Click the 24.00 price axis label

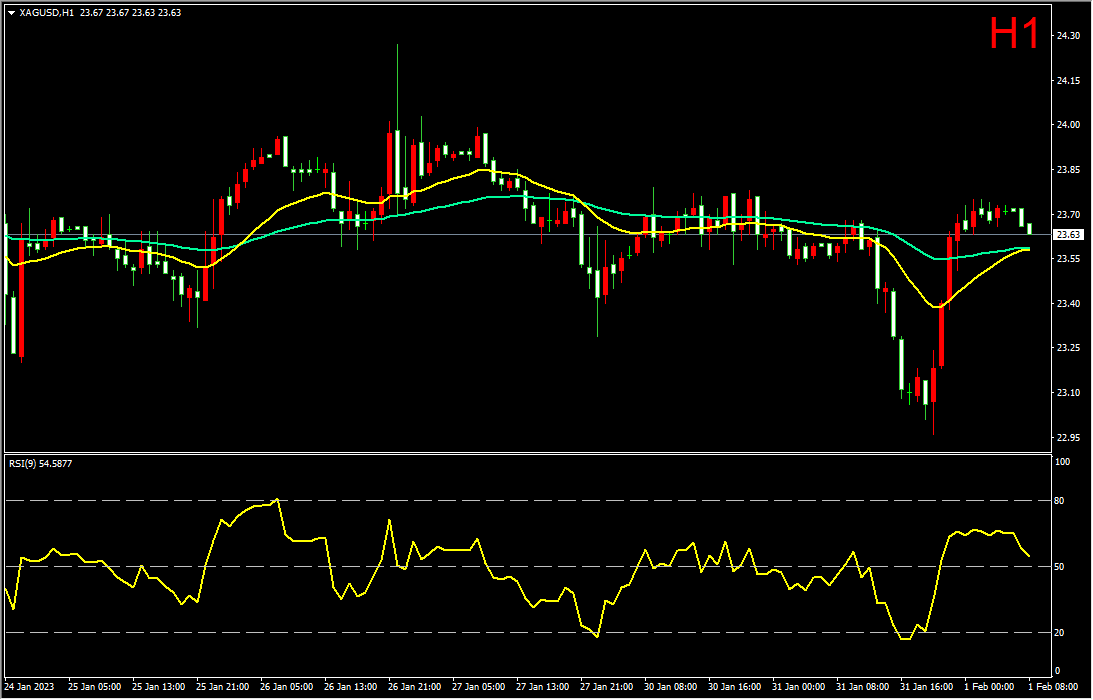click(1069, 125)
